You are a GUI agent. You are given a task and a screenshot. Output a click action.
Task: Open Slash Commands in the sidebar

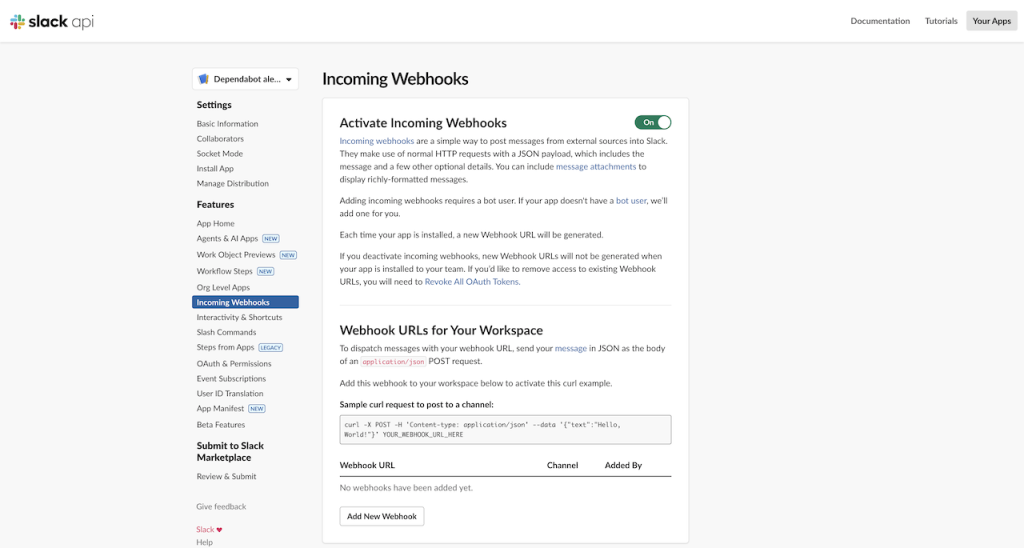[x=226, y=332]
